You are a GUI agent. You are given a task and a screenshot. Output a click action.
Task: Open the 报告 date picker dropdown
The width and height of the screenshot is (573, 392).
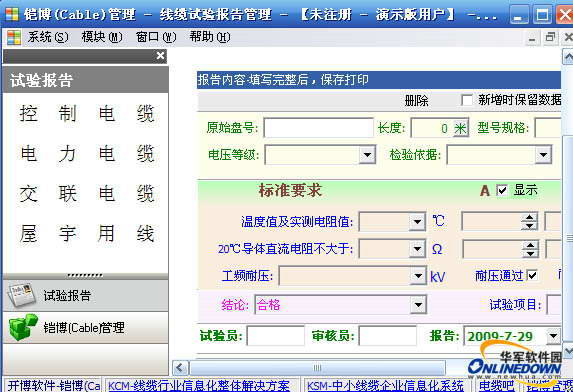553,336
